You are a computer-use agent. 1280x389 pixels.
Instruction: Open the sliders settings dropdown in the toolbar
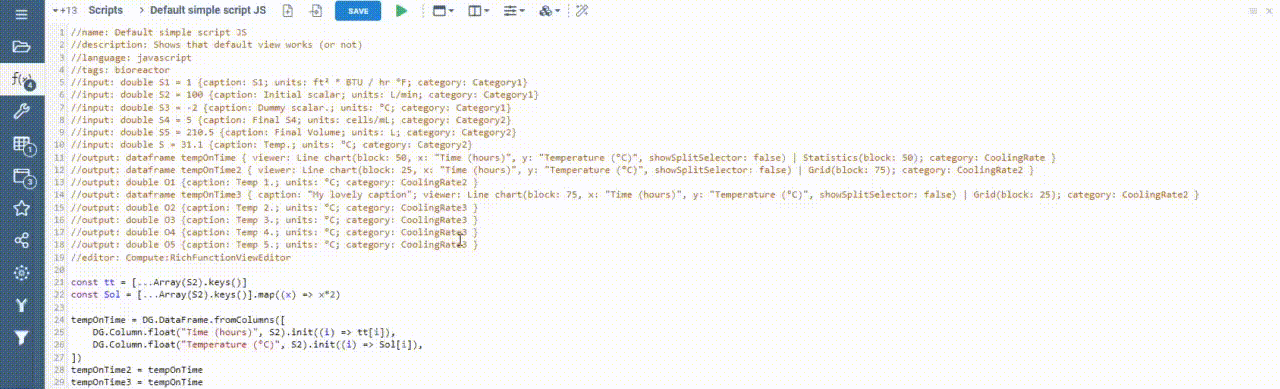pos(514,10)
